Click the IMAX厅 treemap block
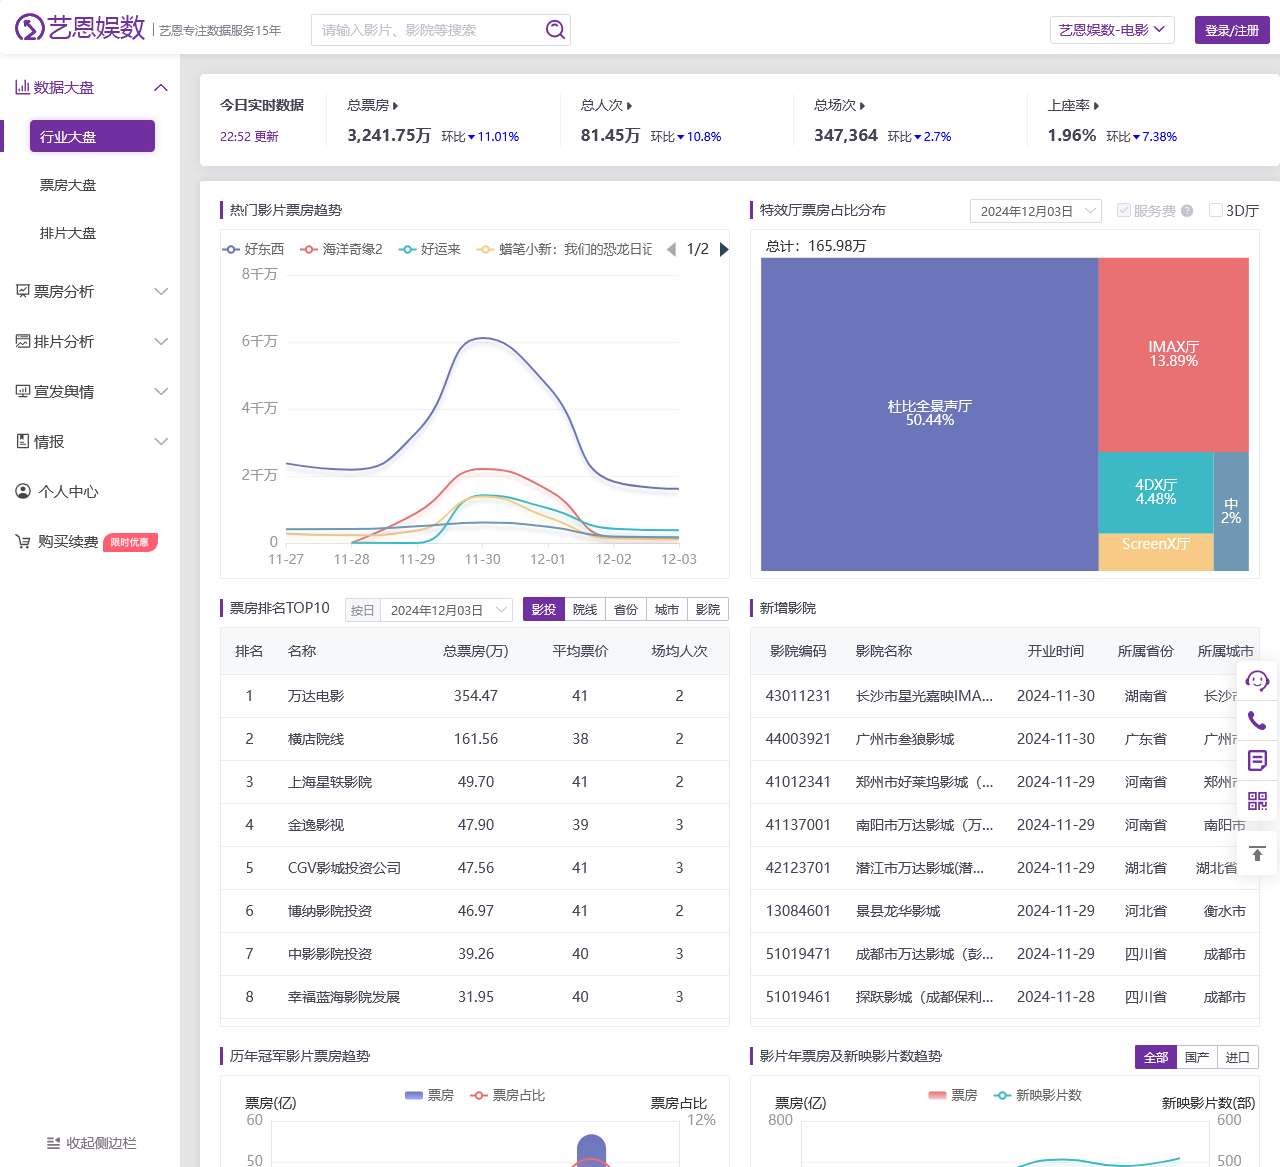Viewport: 1280px width, 1167px height. [1173, 354]
